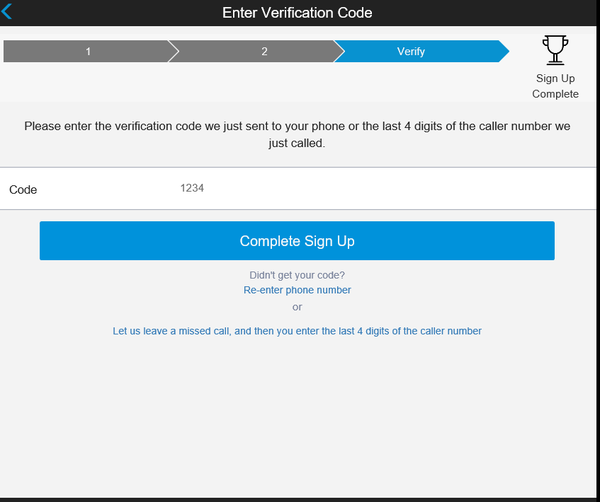Click the verification instructions paragraph
Image resolution: width=600 pixels, height=502 pixels.
(x=297, y=135)
